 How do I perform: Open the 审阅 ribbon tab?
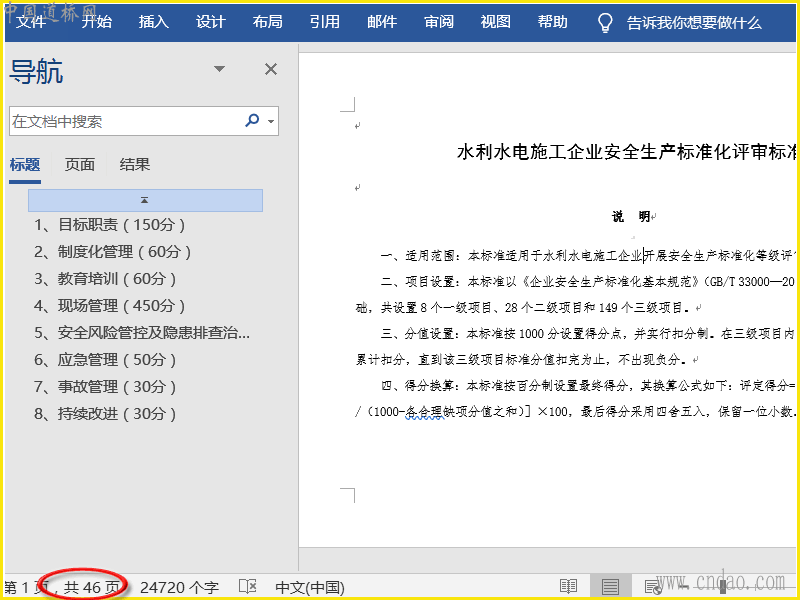[x=439, y=22]
